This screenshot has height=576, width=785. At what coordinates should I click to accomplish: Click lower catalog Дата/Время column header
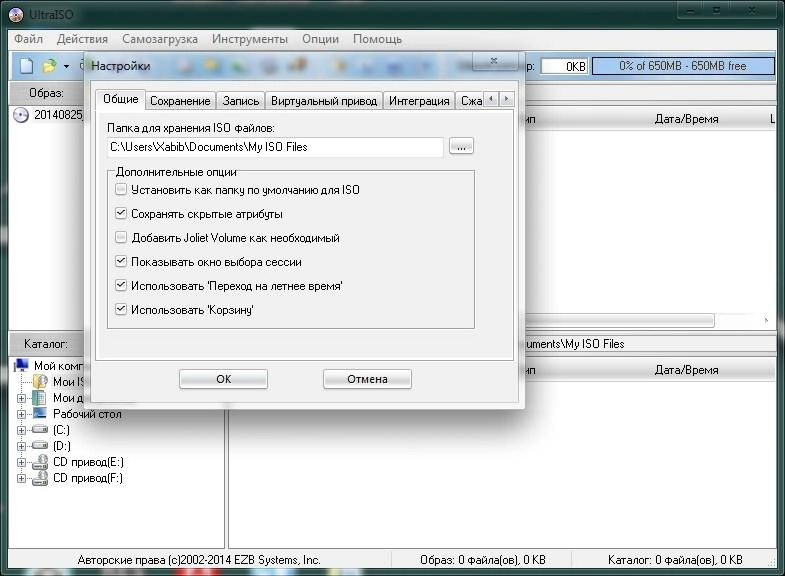pos(686,370)
